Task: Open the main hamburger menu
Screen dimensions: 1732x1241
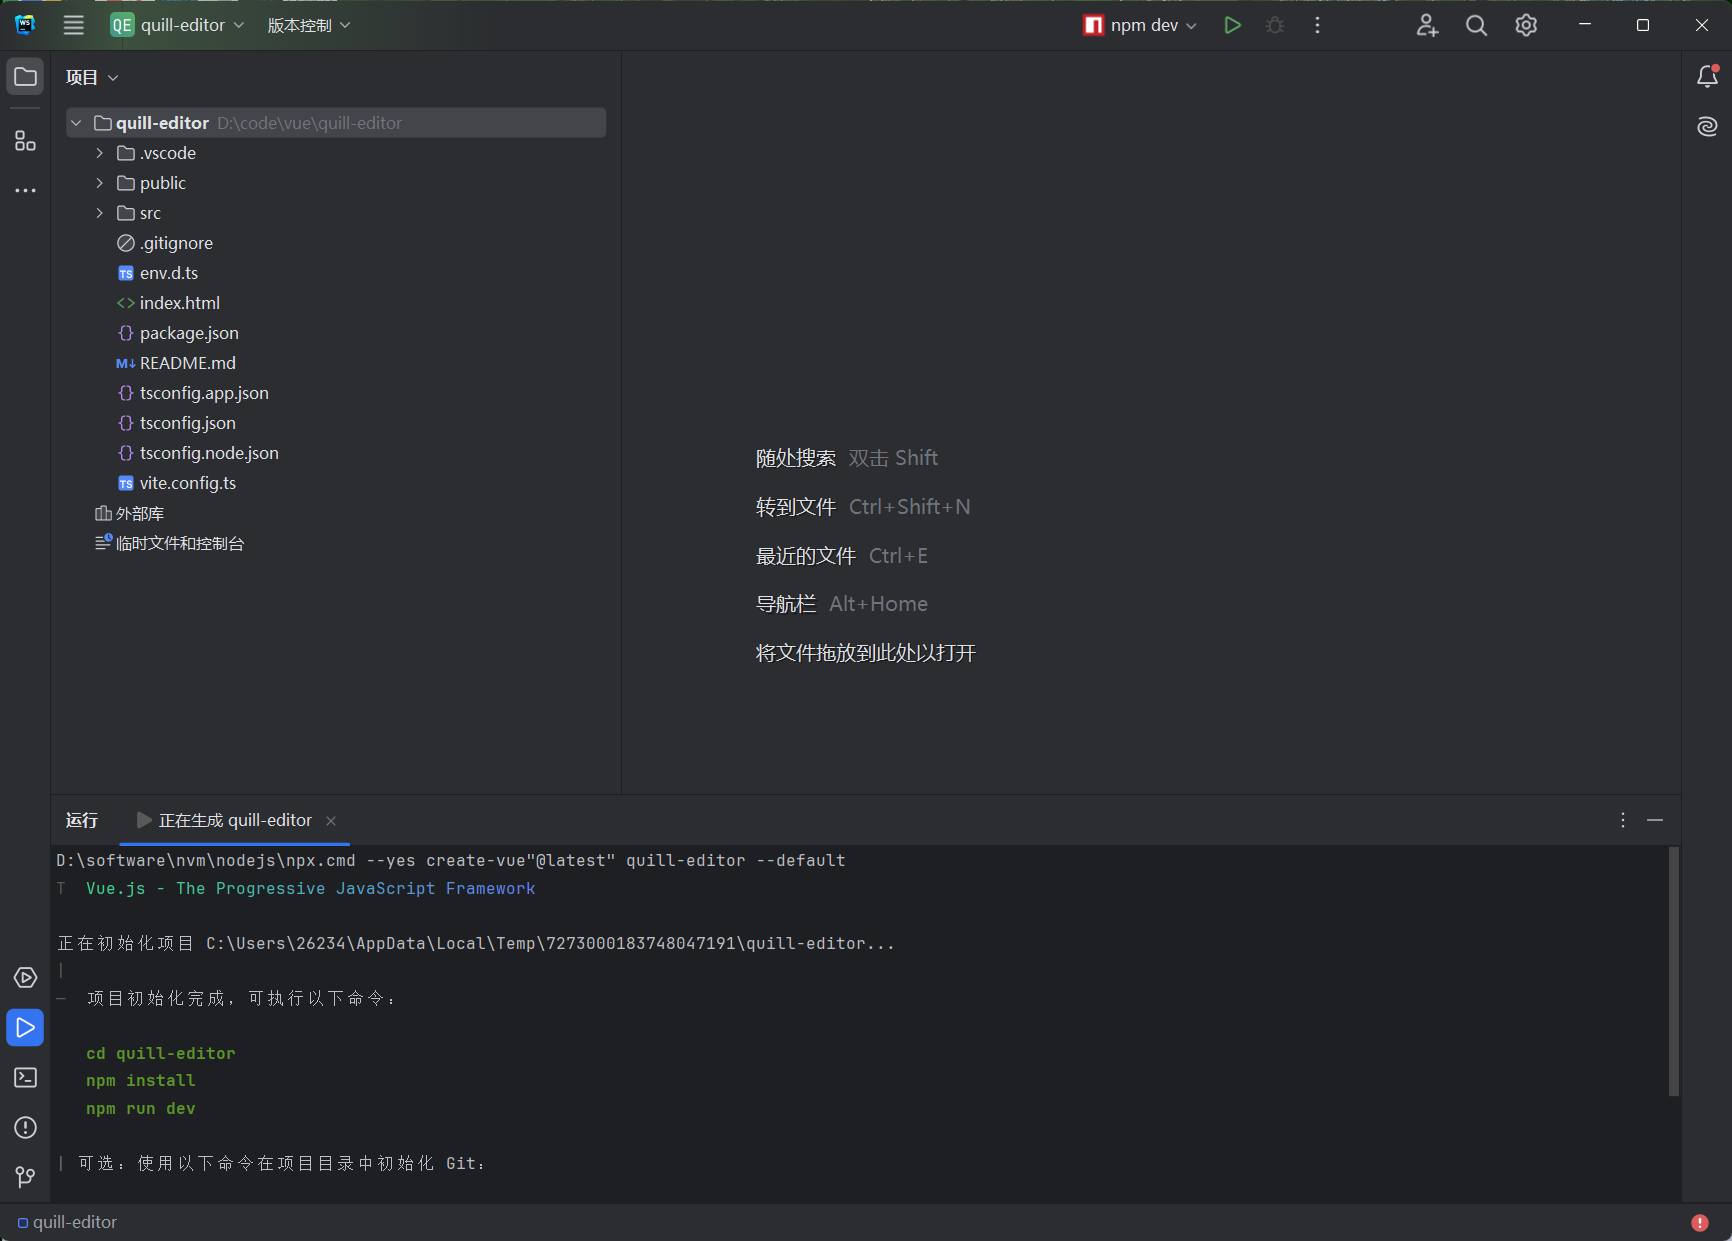Action: [74, 25]
